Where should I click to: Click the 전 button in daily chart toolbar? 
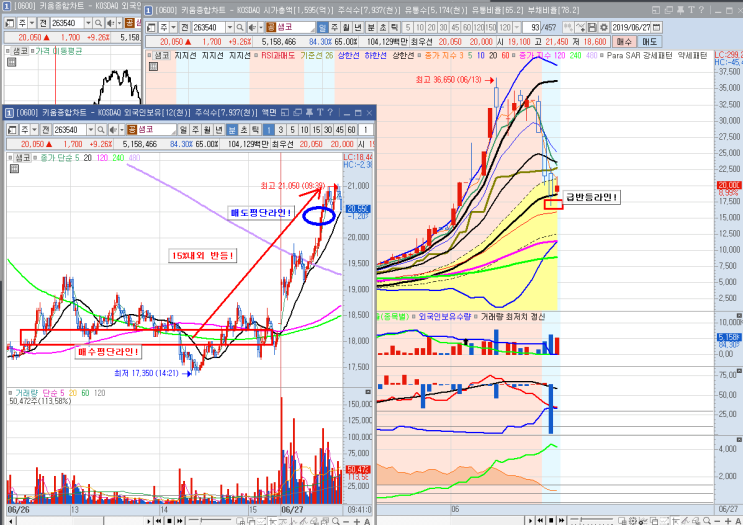[185, 27]
